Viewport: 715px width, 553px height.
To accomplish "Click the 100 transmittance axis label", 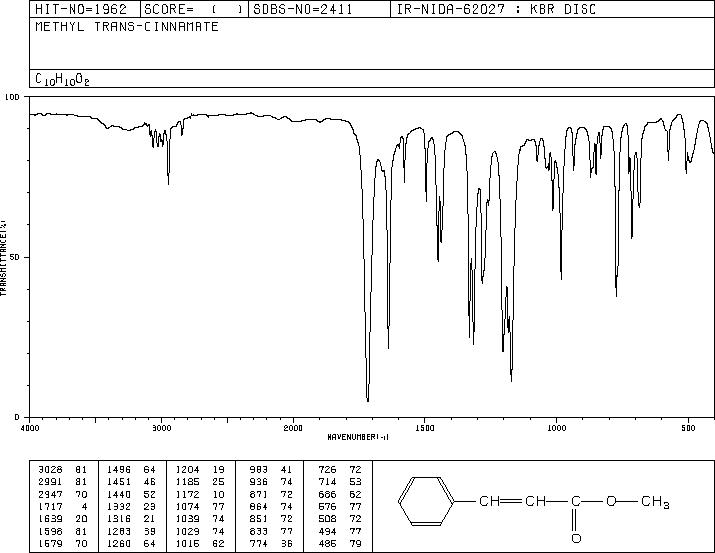I will click(12, 97).
